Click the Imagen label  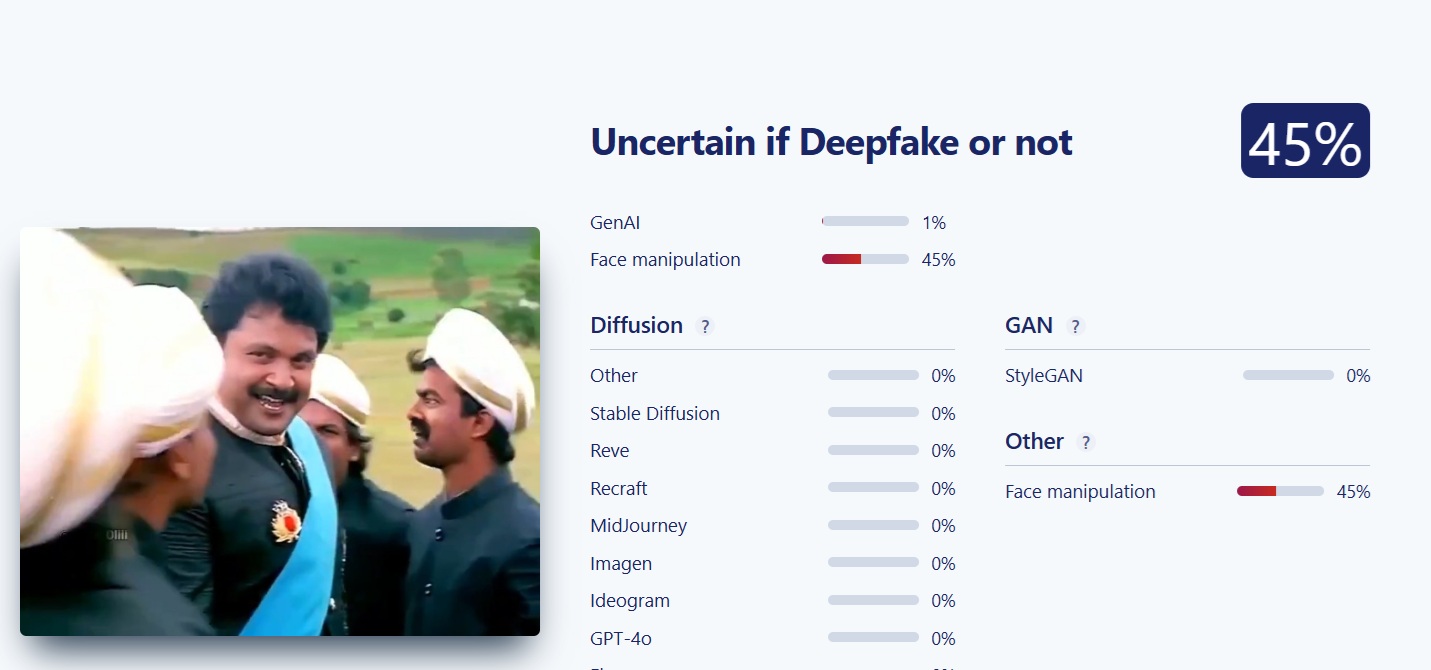(x=621, y=564)
